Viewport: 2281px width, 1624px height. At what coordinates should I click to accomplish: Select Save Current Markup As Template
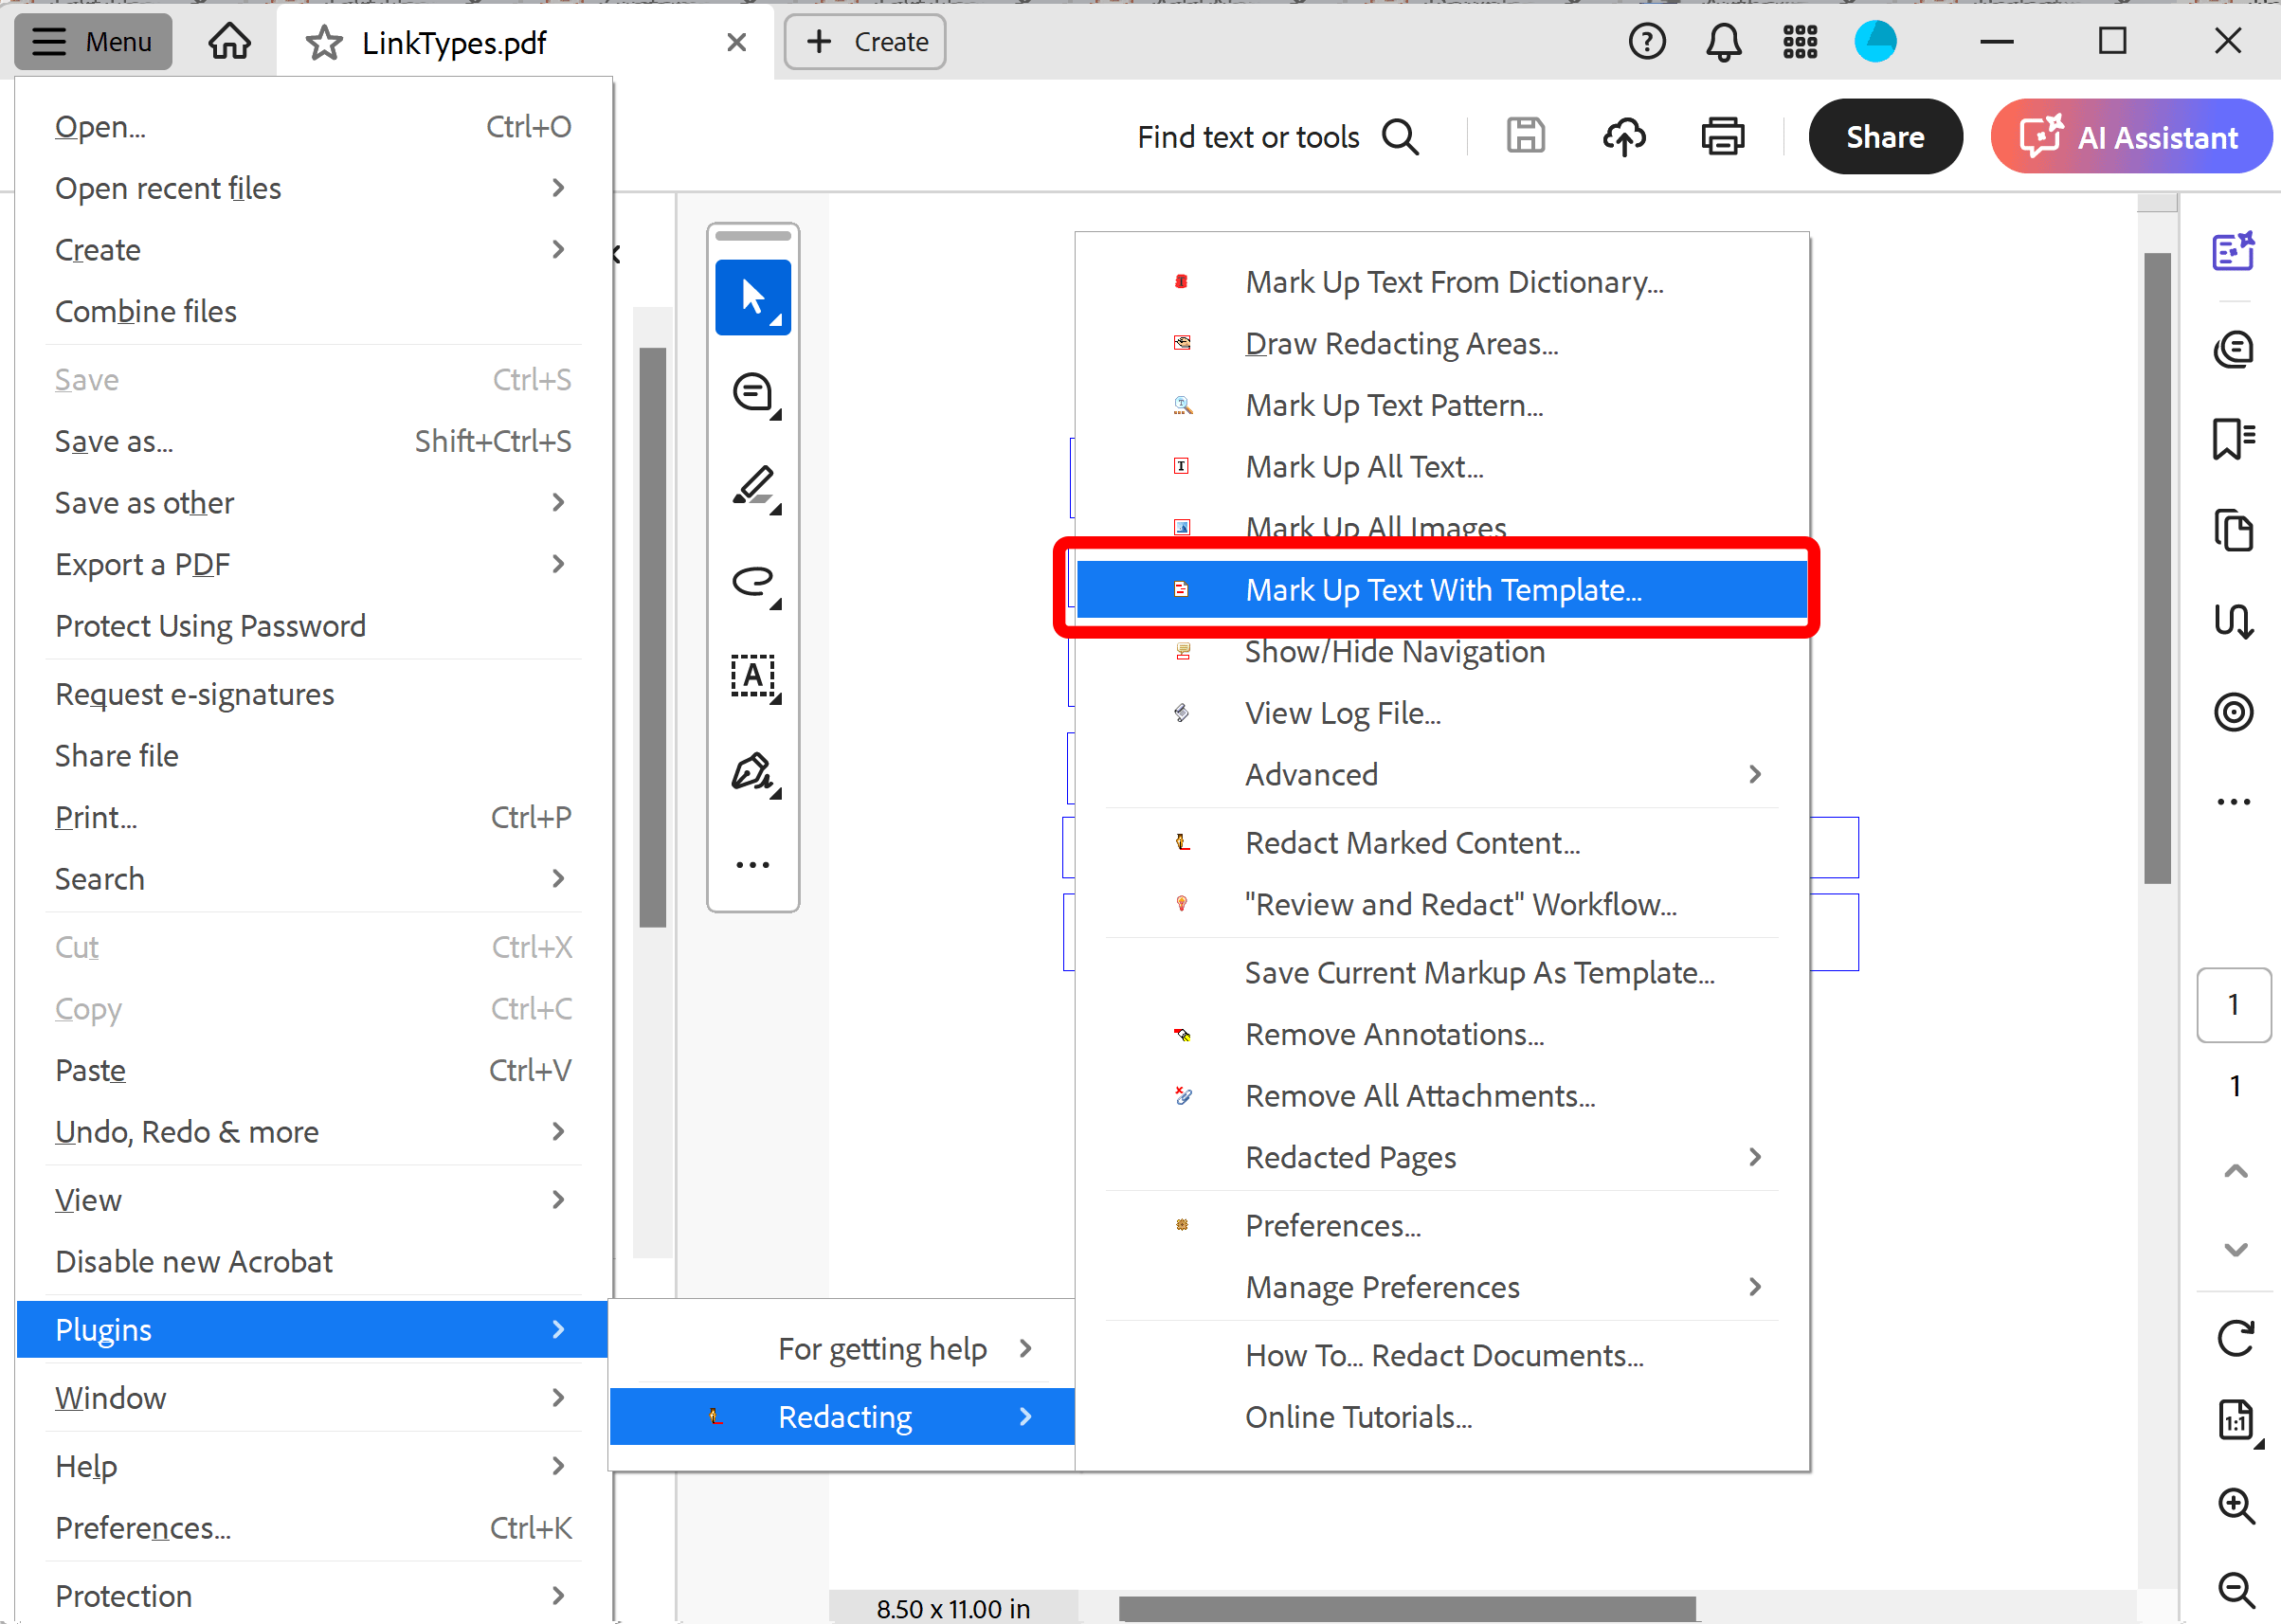pos(1441,973)
